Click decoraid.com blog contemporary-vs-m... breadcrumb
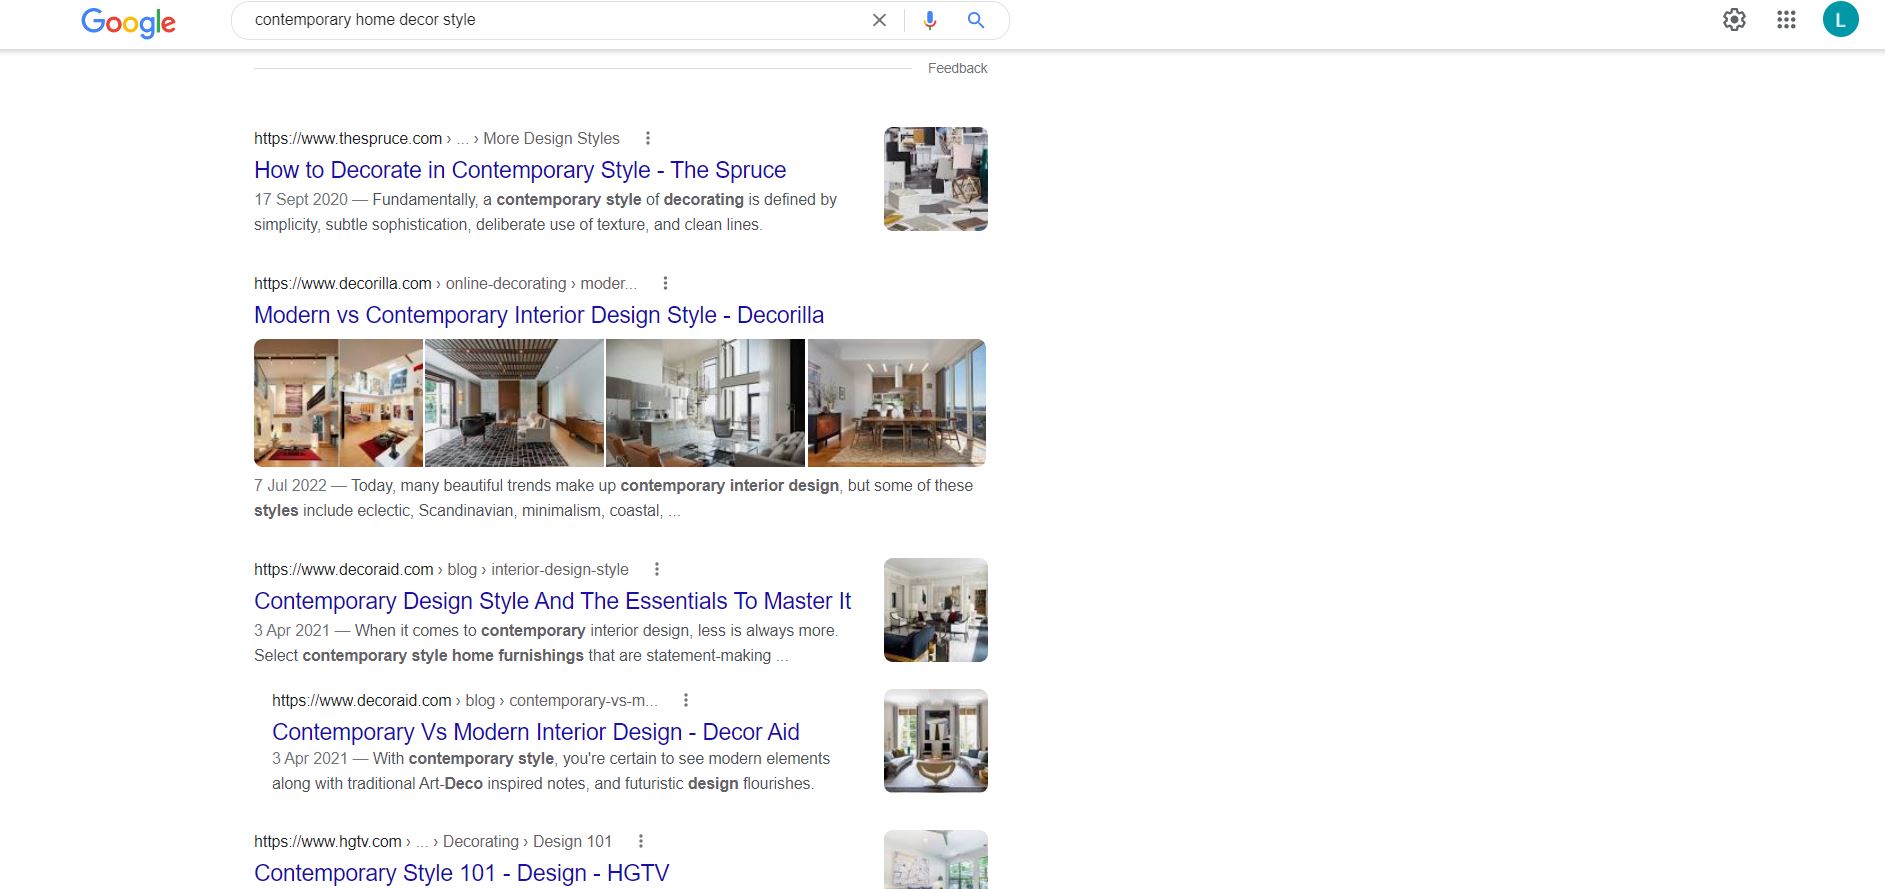This screenshot has width=1885, height=889. (x=465, y=700)
